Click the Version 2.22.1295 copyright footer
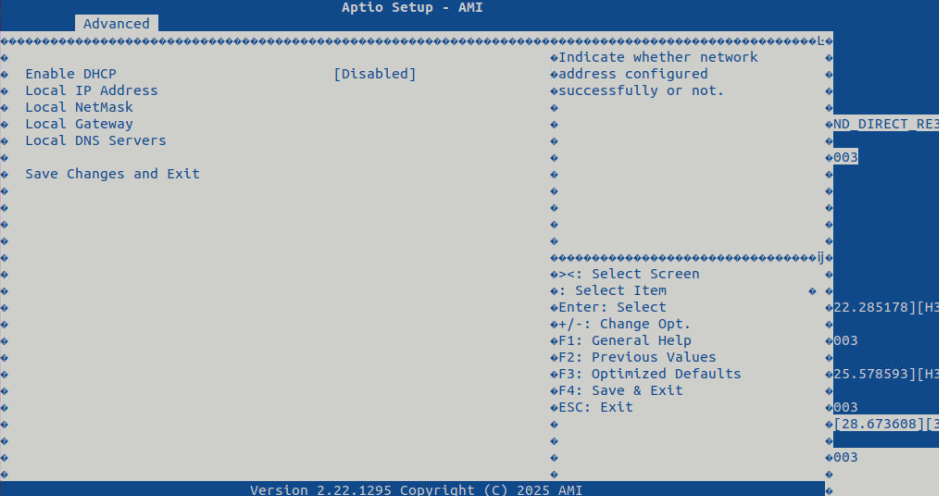The width and height of the screenshot is (939, 496). tap(416, 490)
